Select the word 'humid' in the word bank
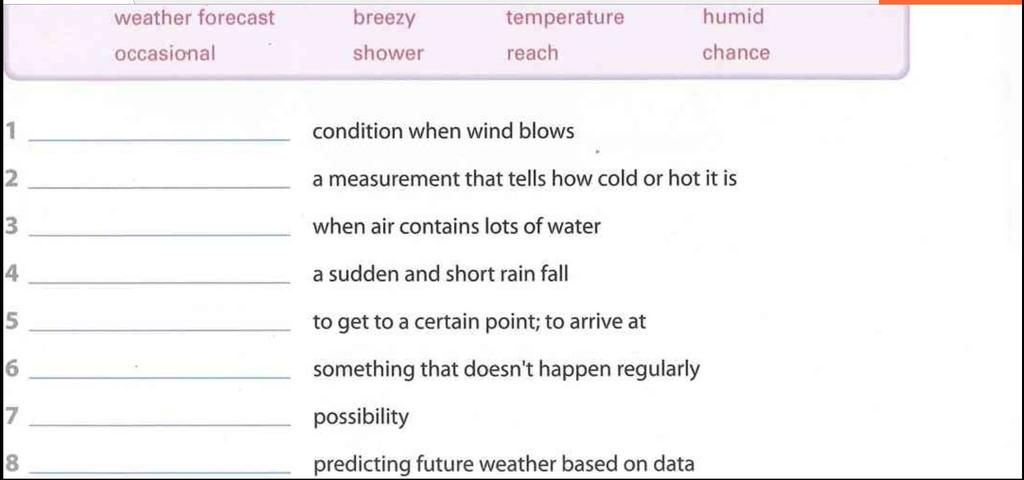The width and height of the screenshot is (1024, 480). pyautogui.click(x=733, y=17)
